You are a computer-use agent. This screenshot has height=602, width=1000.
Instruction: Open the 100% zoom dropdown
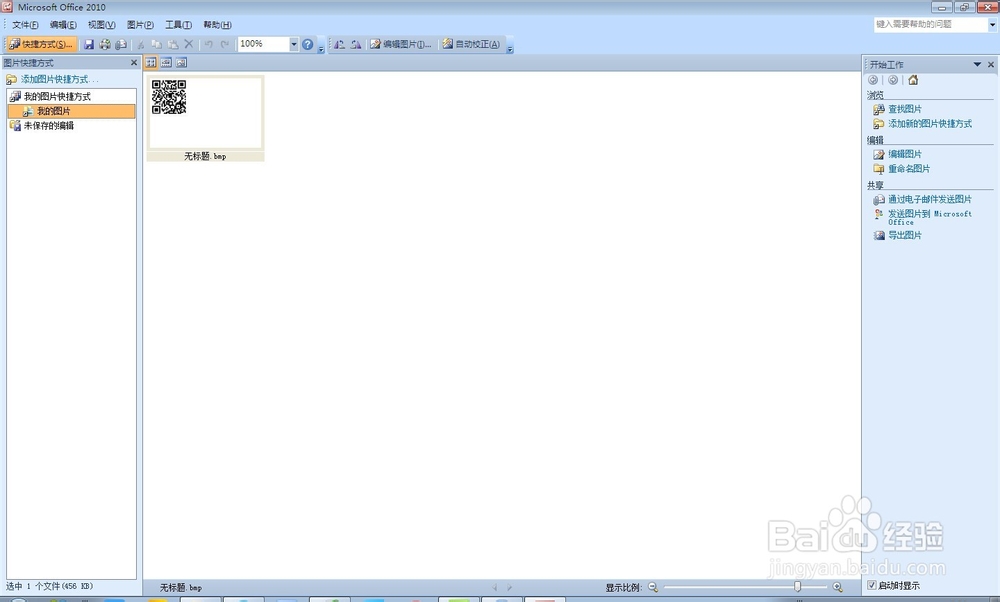(293, 44)
